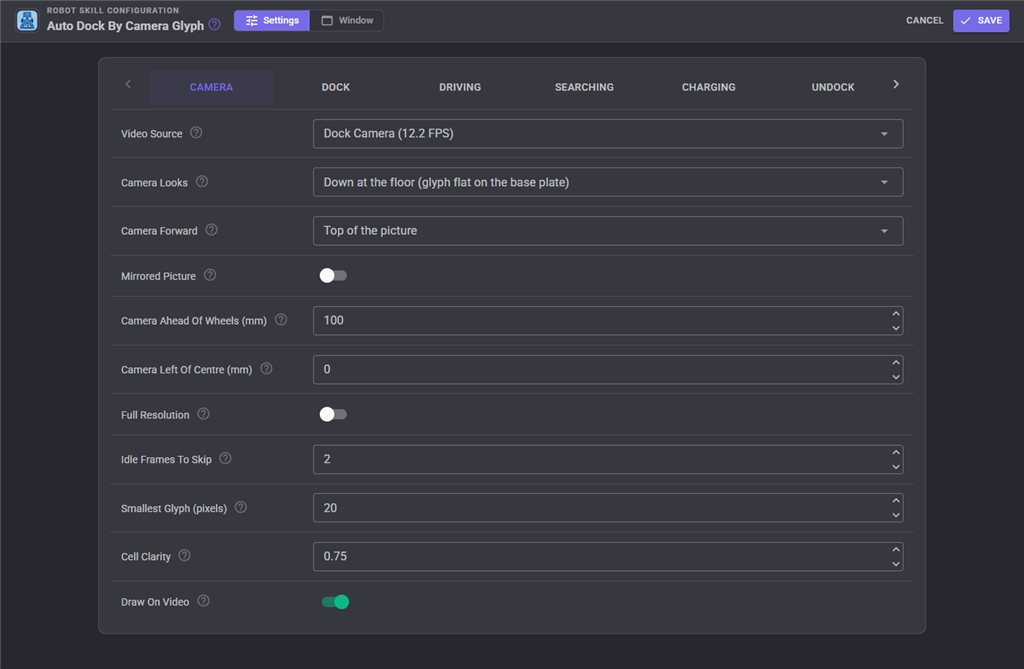Open the Driving tab
Screen dimensions: 1024x669
point(460,88)
